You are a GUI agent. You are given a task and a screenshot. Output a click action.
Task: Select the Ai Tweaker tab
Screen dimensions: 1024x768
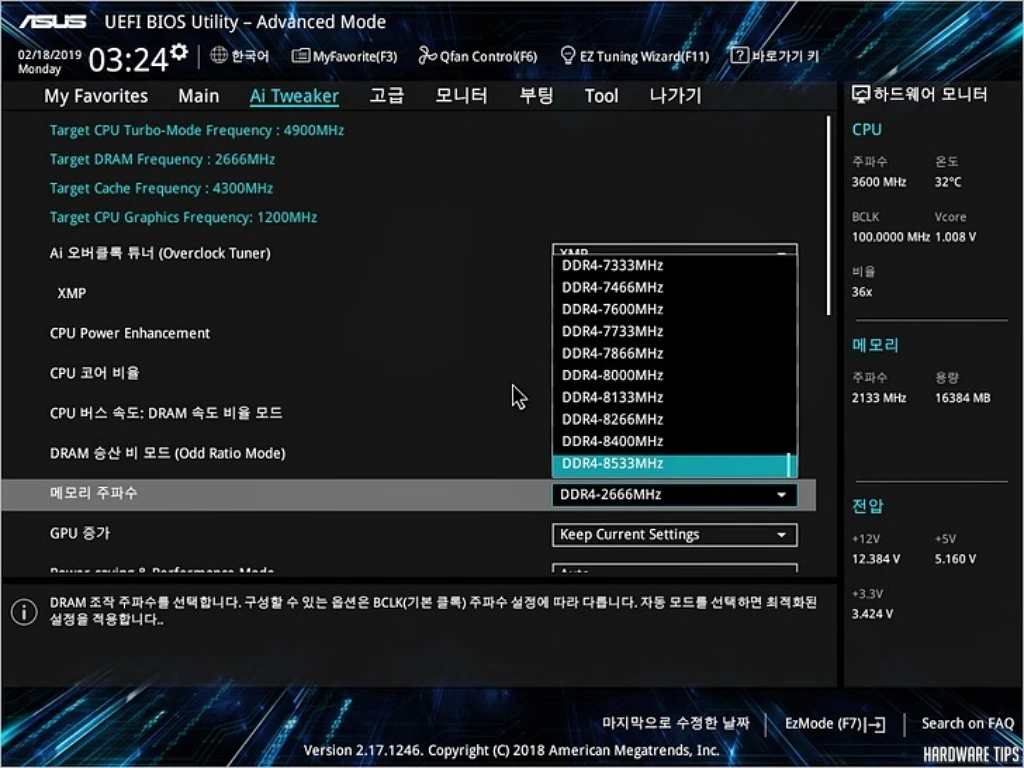(294, 96)
